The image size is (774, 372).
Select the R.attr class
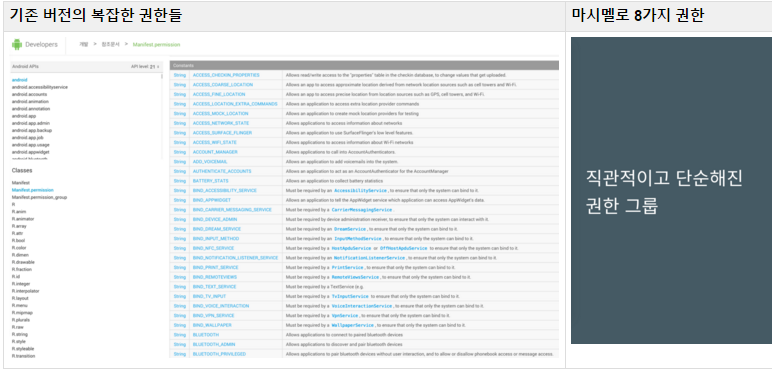click(18, 233)
